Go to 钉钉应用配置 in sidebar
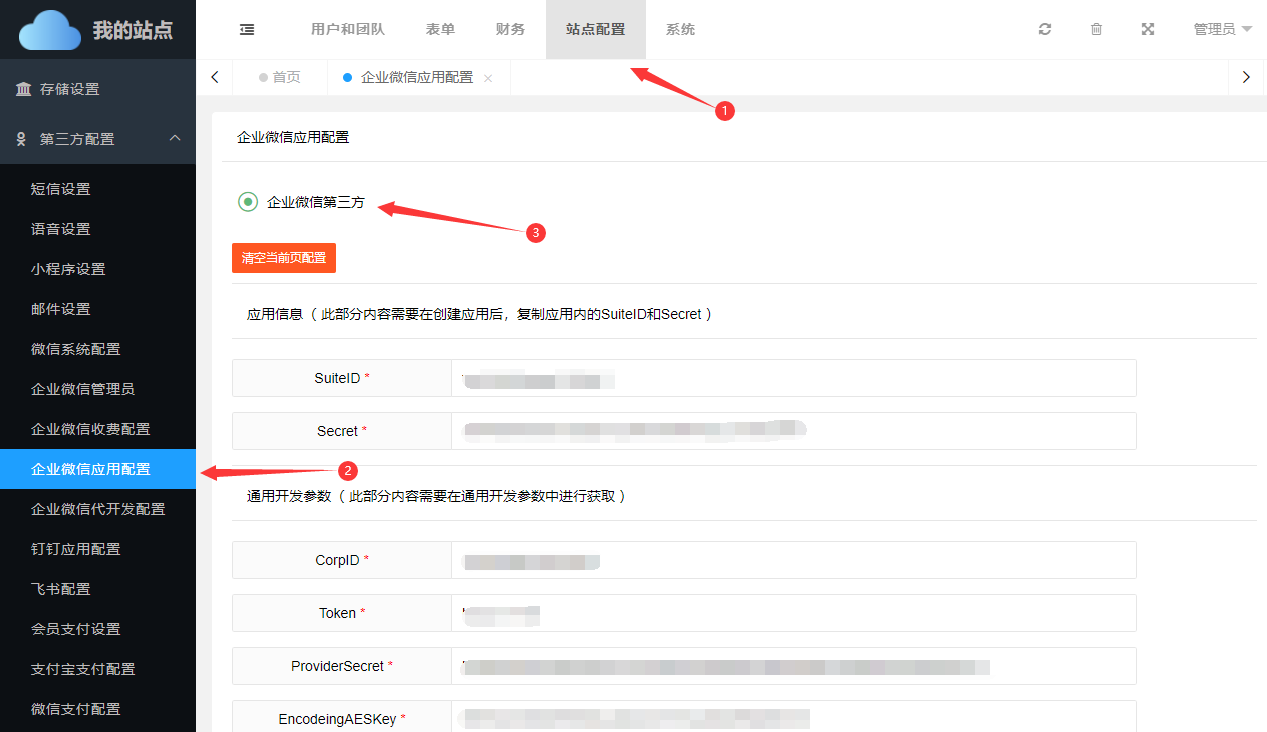 76,549
